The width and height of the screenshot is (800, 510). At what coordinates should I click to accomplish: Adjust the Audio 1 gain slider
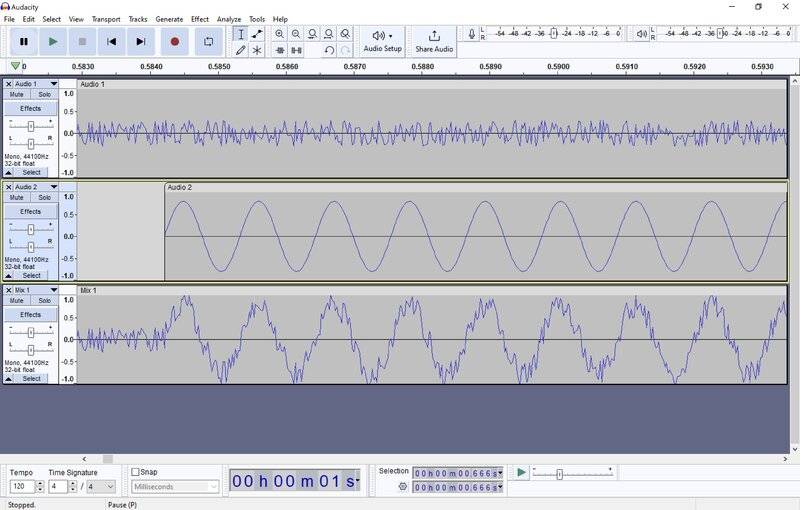pos(31,126)
